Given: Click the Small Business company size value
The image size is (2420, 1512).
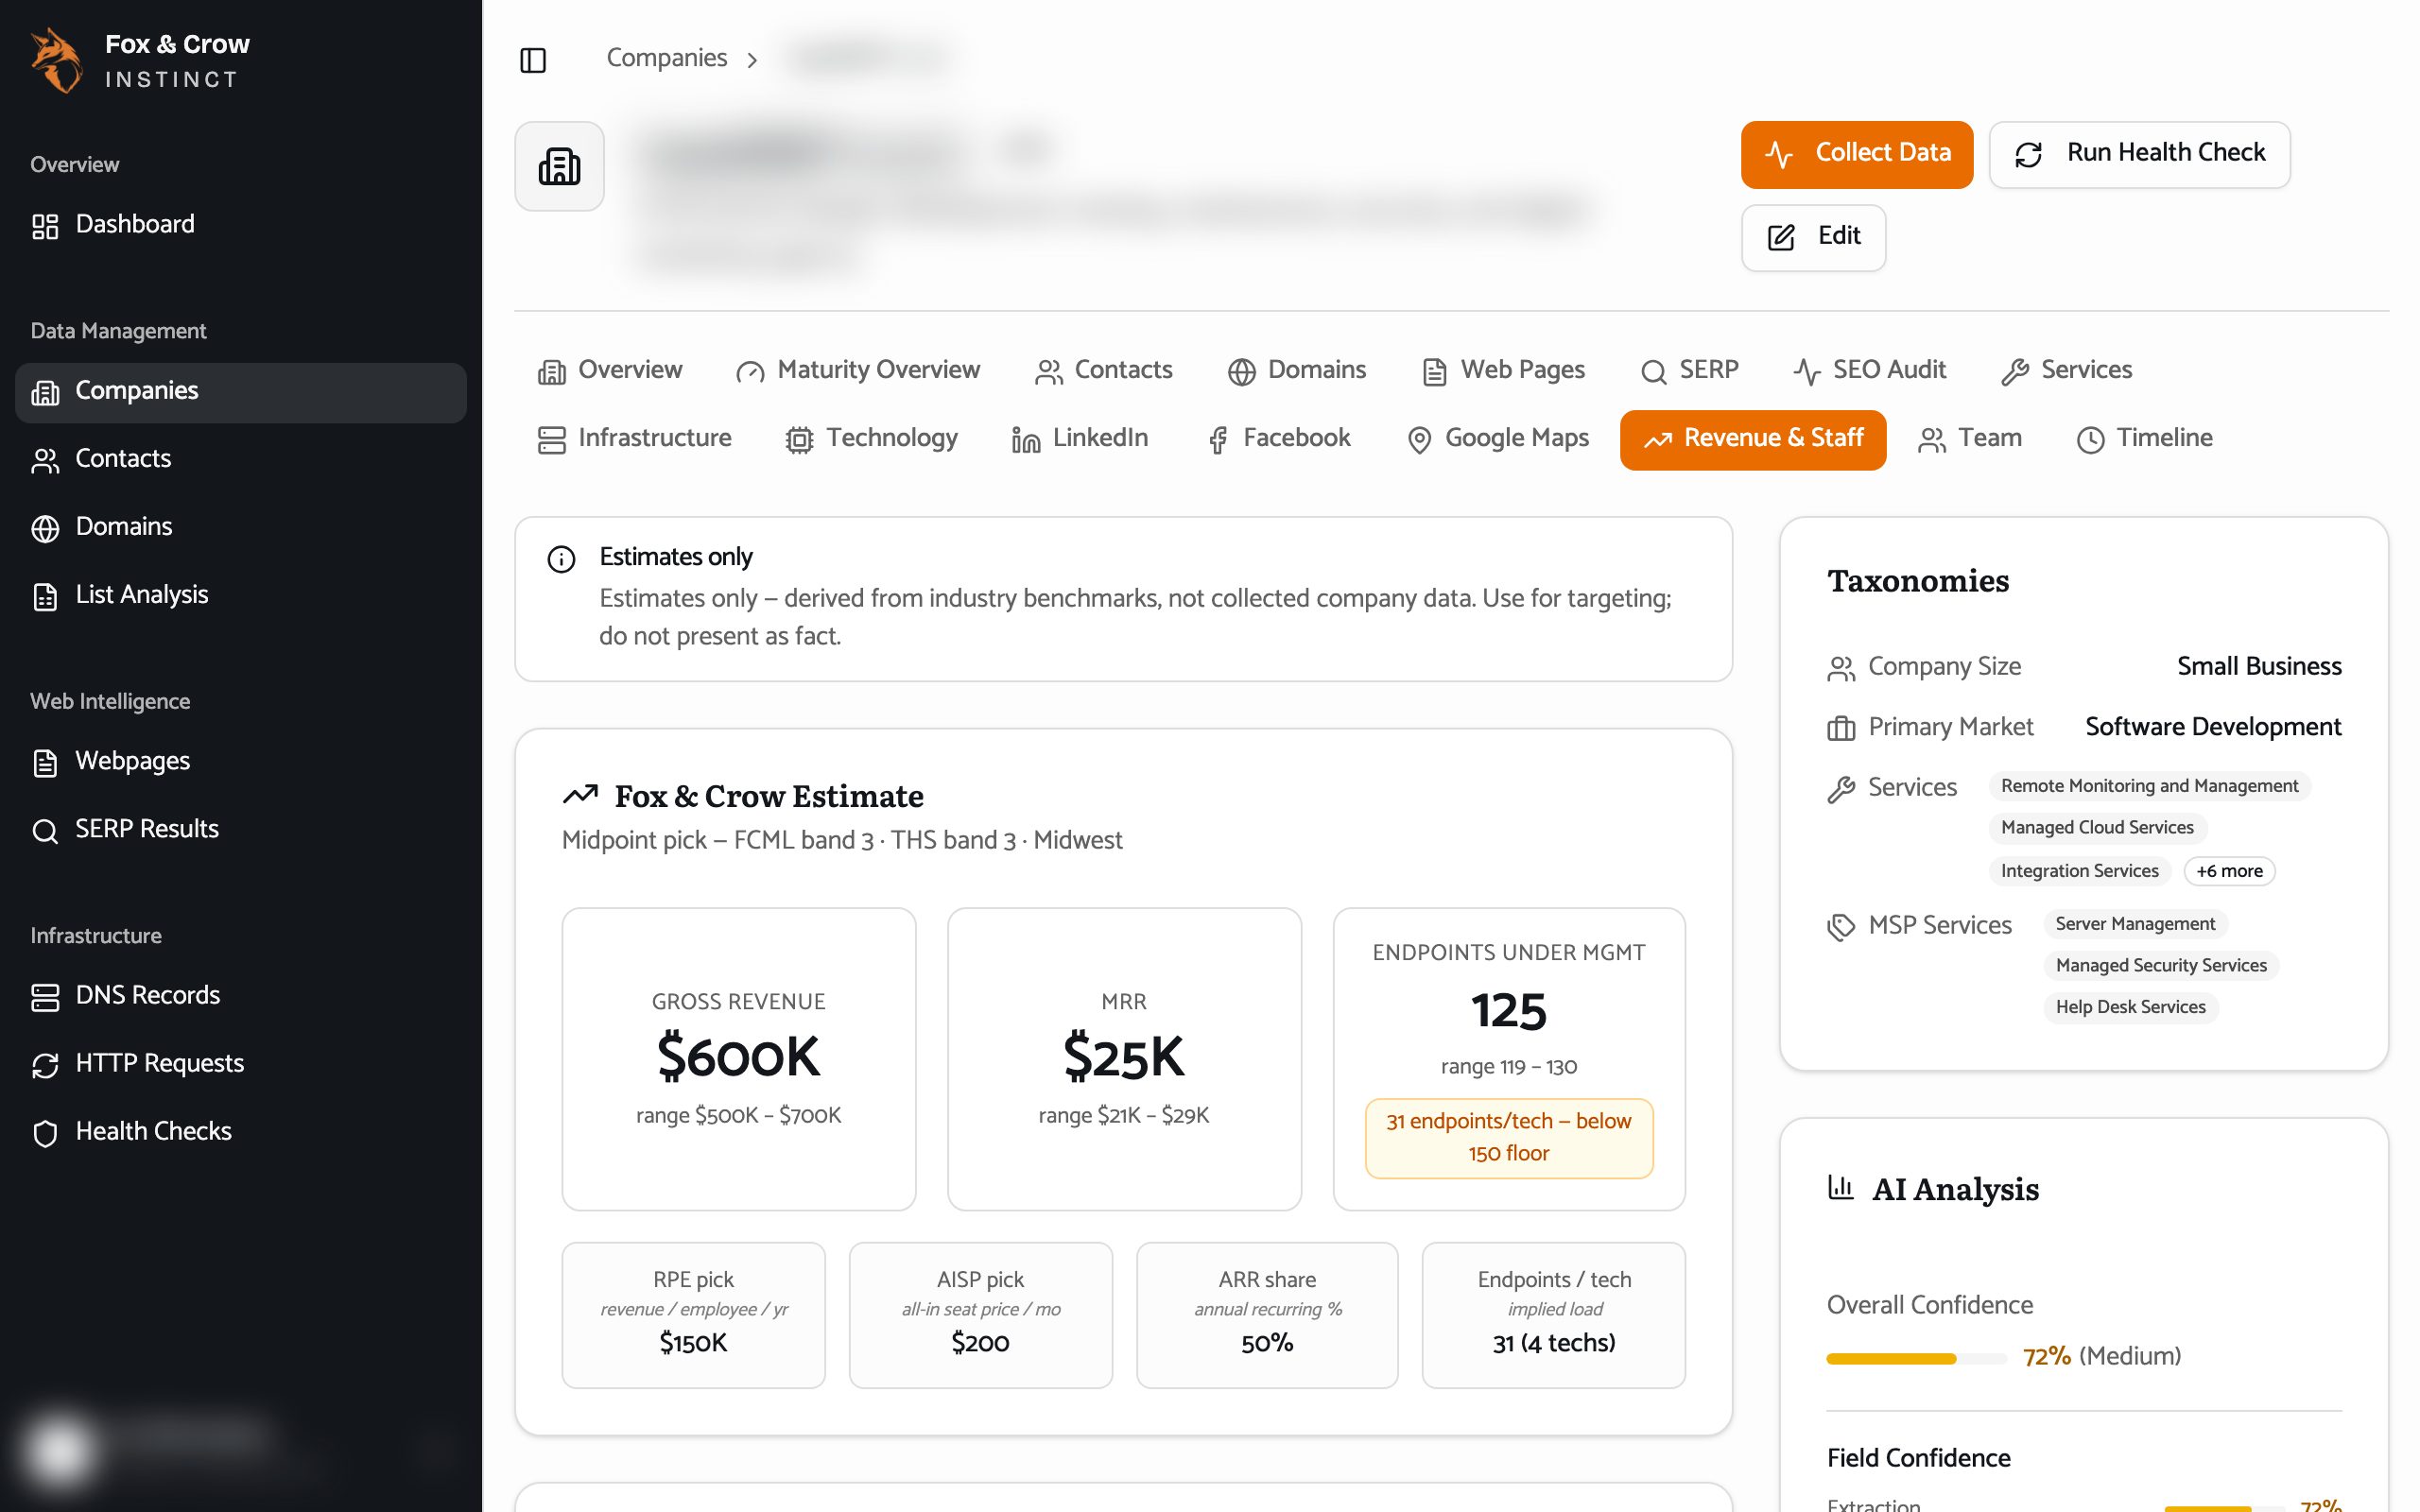Looking at the screenshot, I should (x=2259, y=667).
